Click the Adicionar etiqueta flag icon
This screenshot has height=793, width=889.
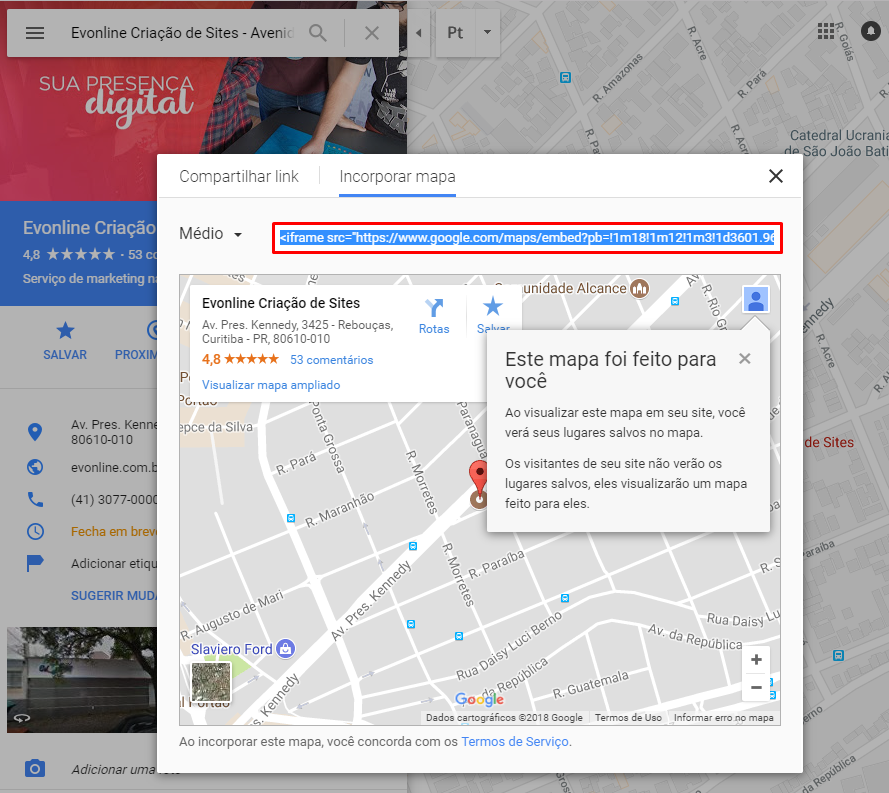(35, 563)
